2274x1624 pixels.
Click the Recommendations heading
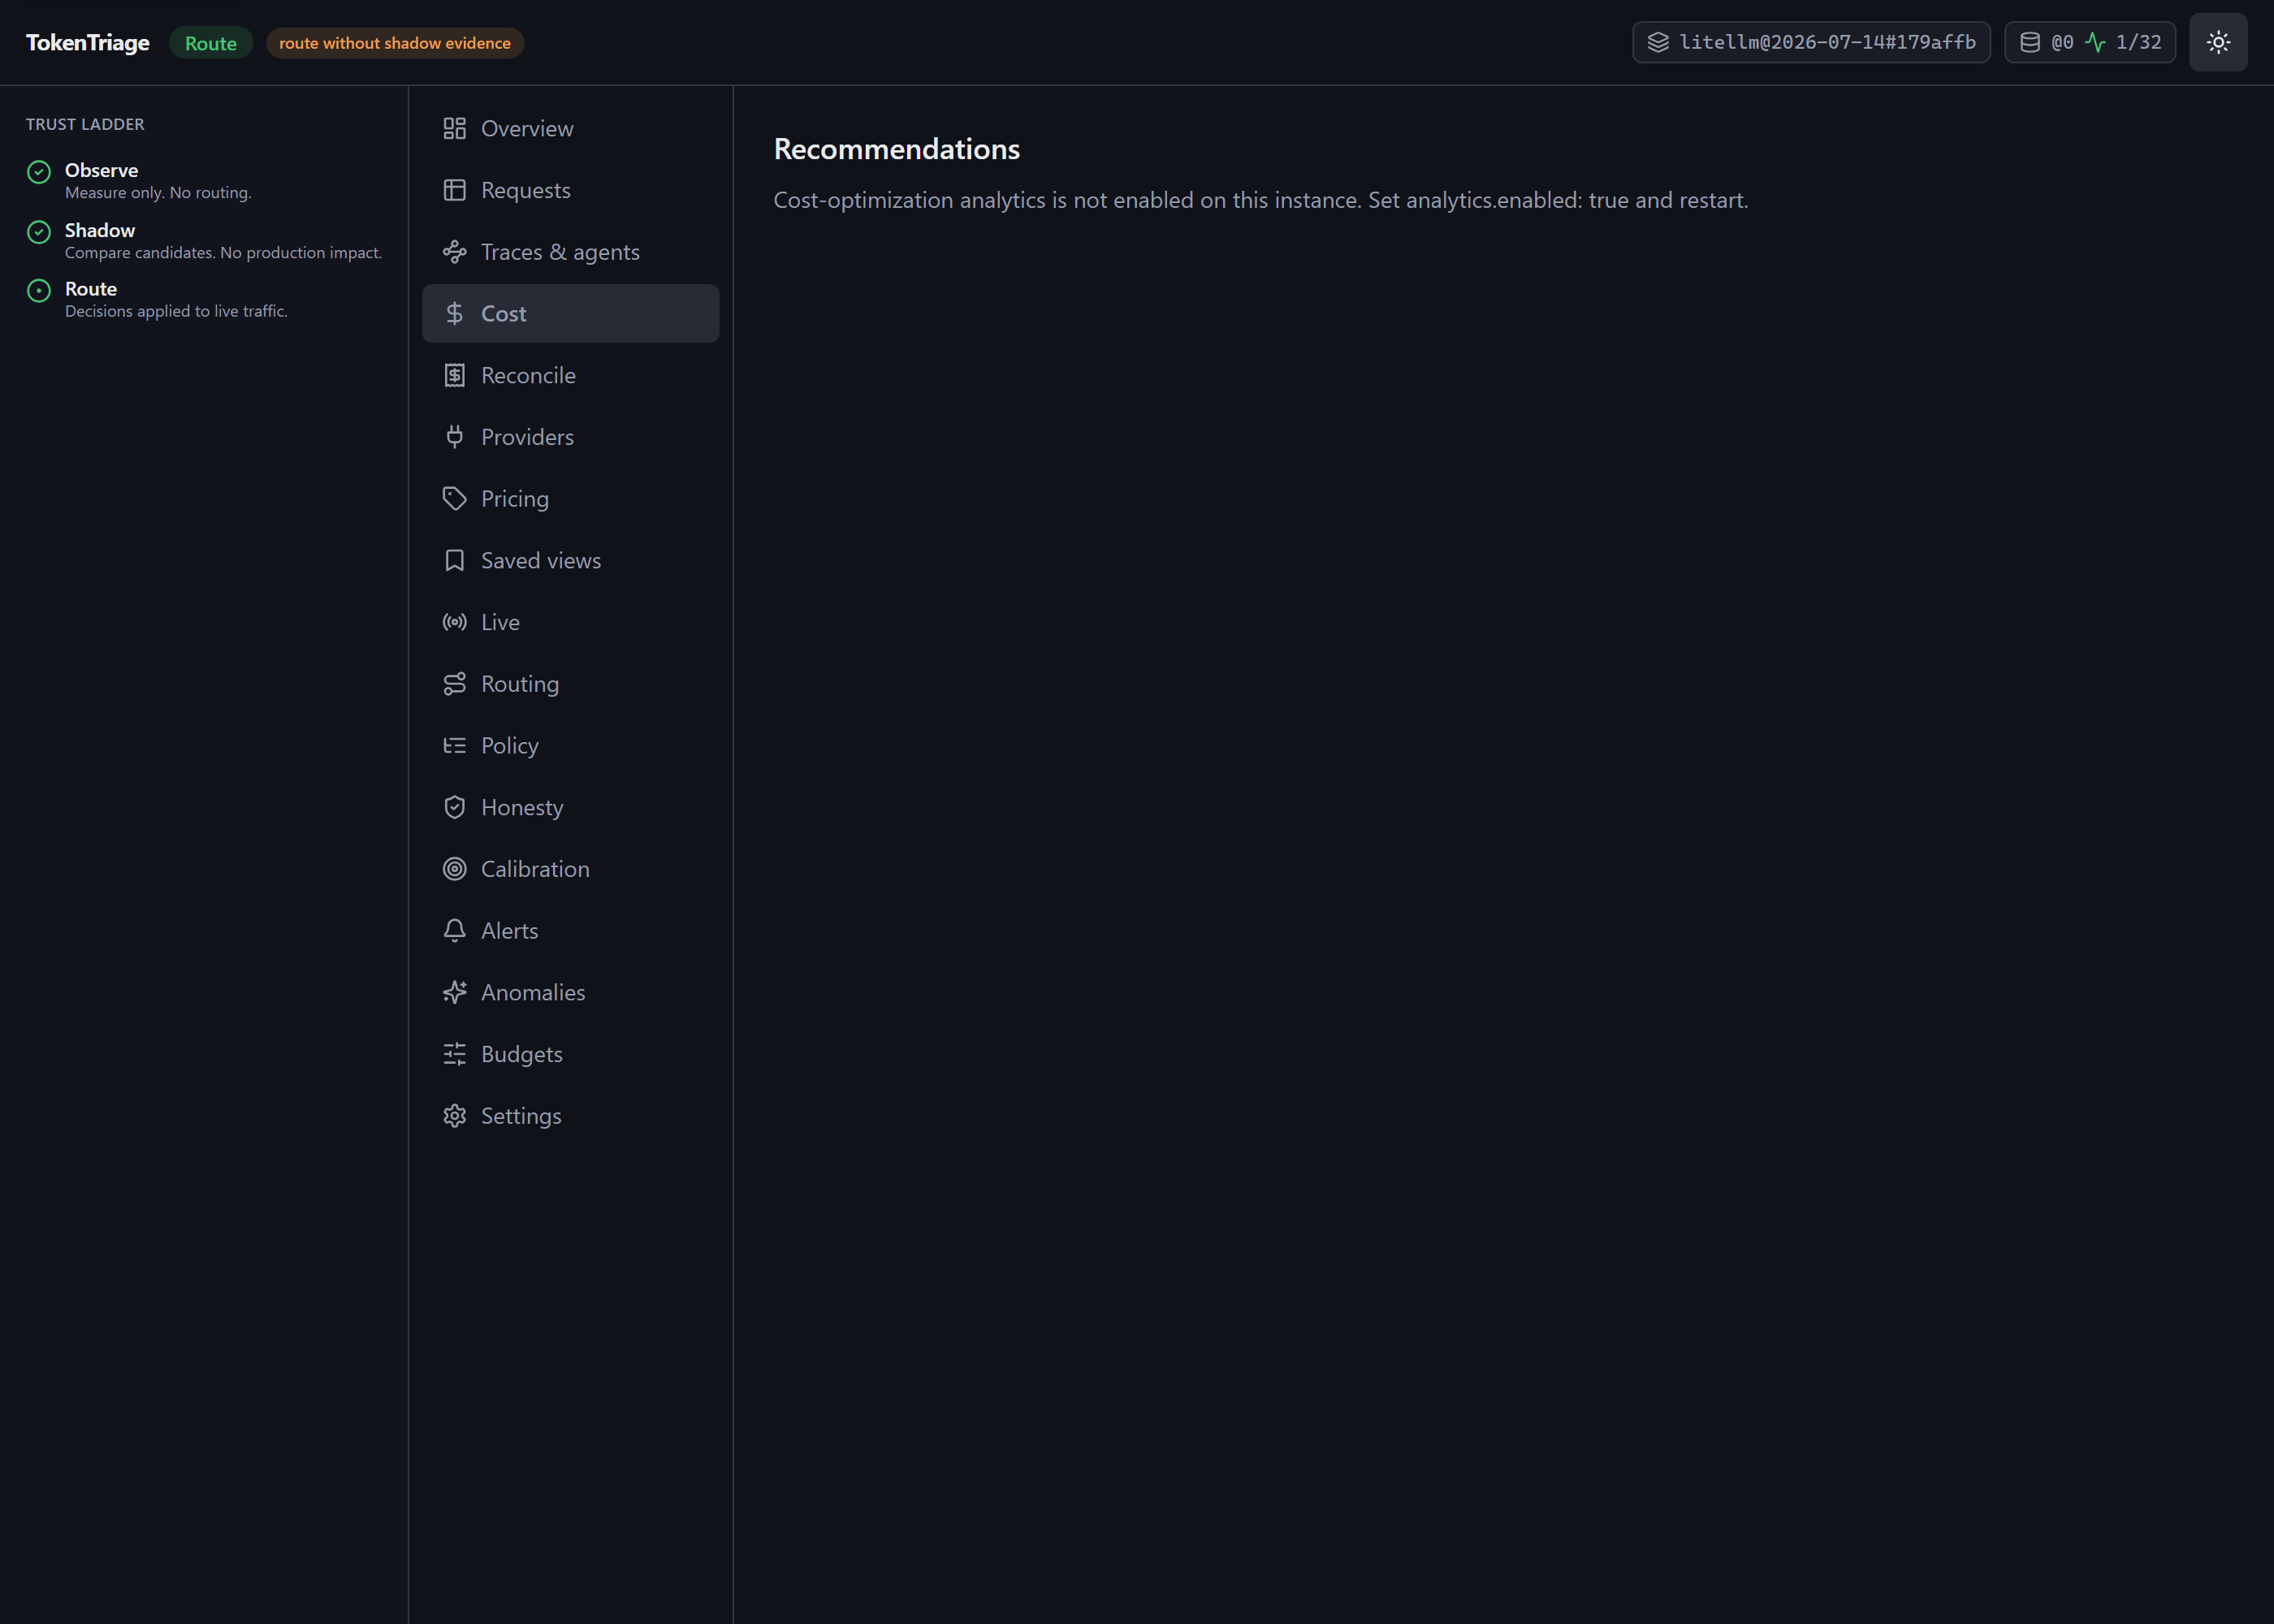(896, 149)
